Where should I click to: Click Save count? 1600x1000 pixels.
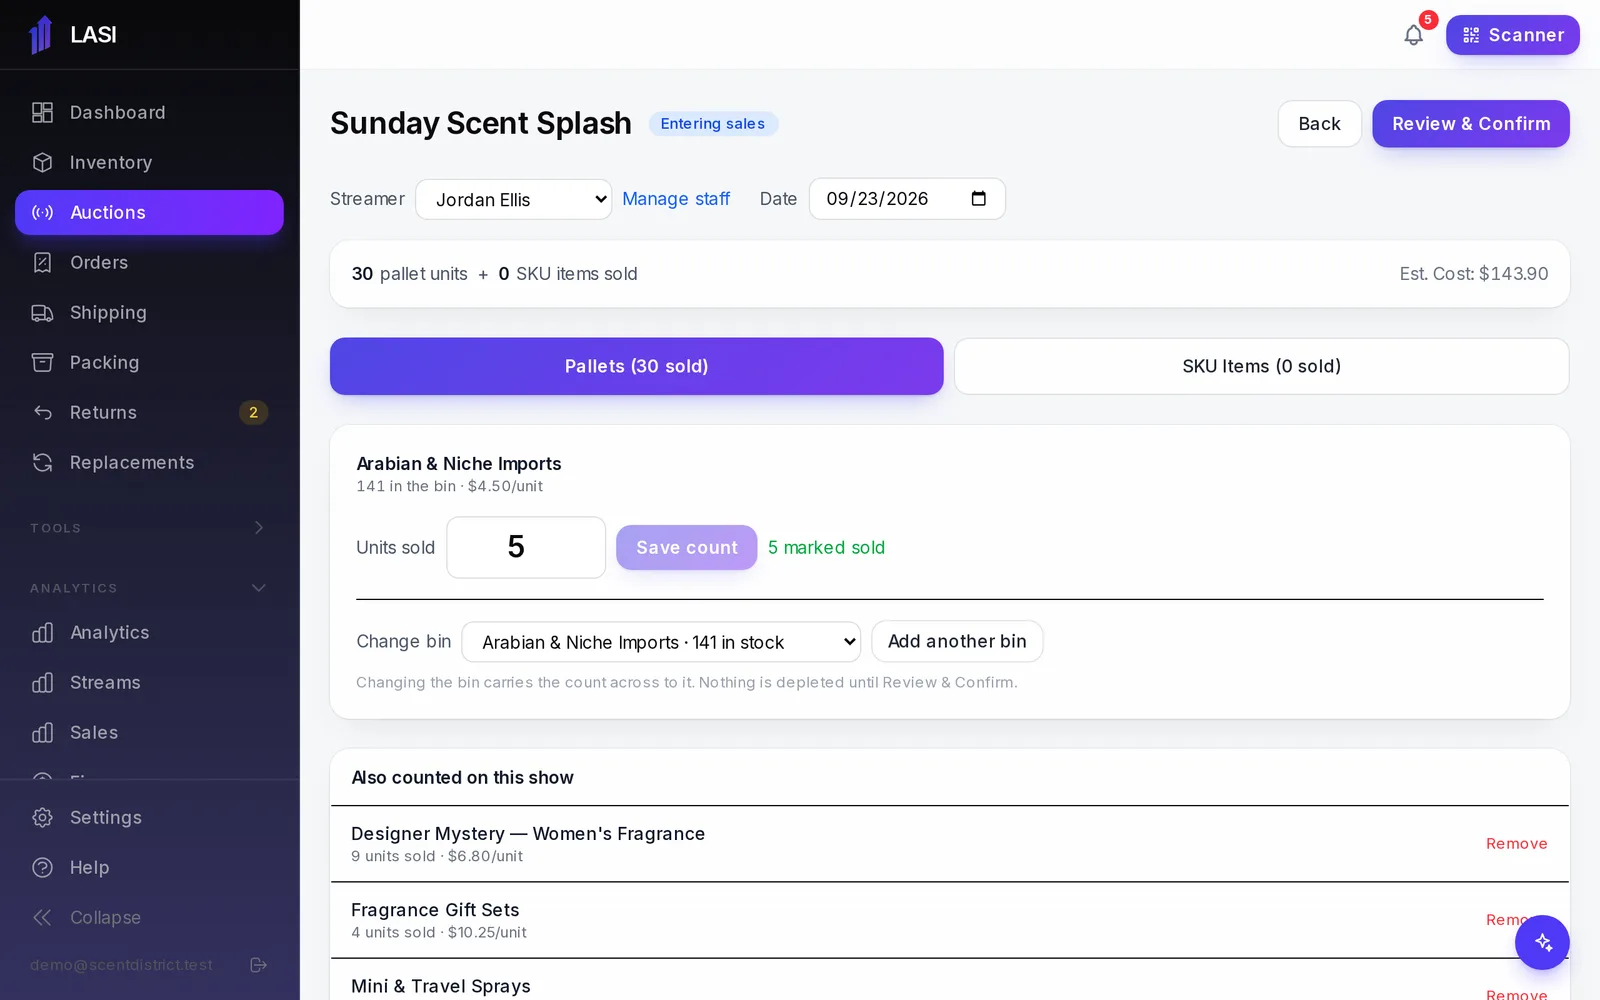point(686,547)
